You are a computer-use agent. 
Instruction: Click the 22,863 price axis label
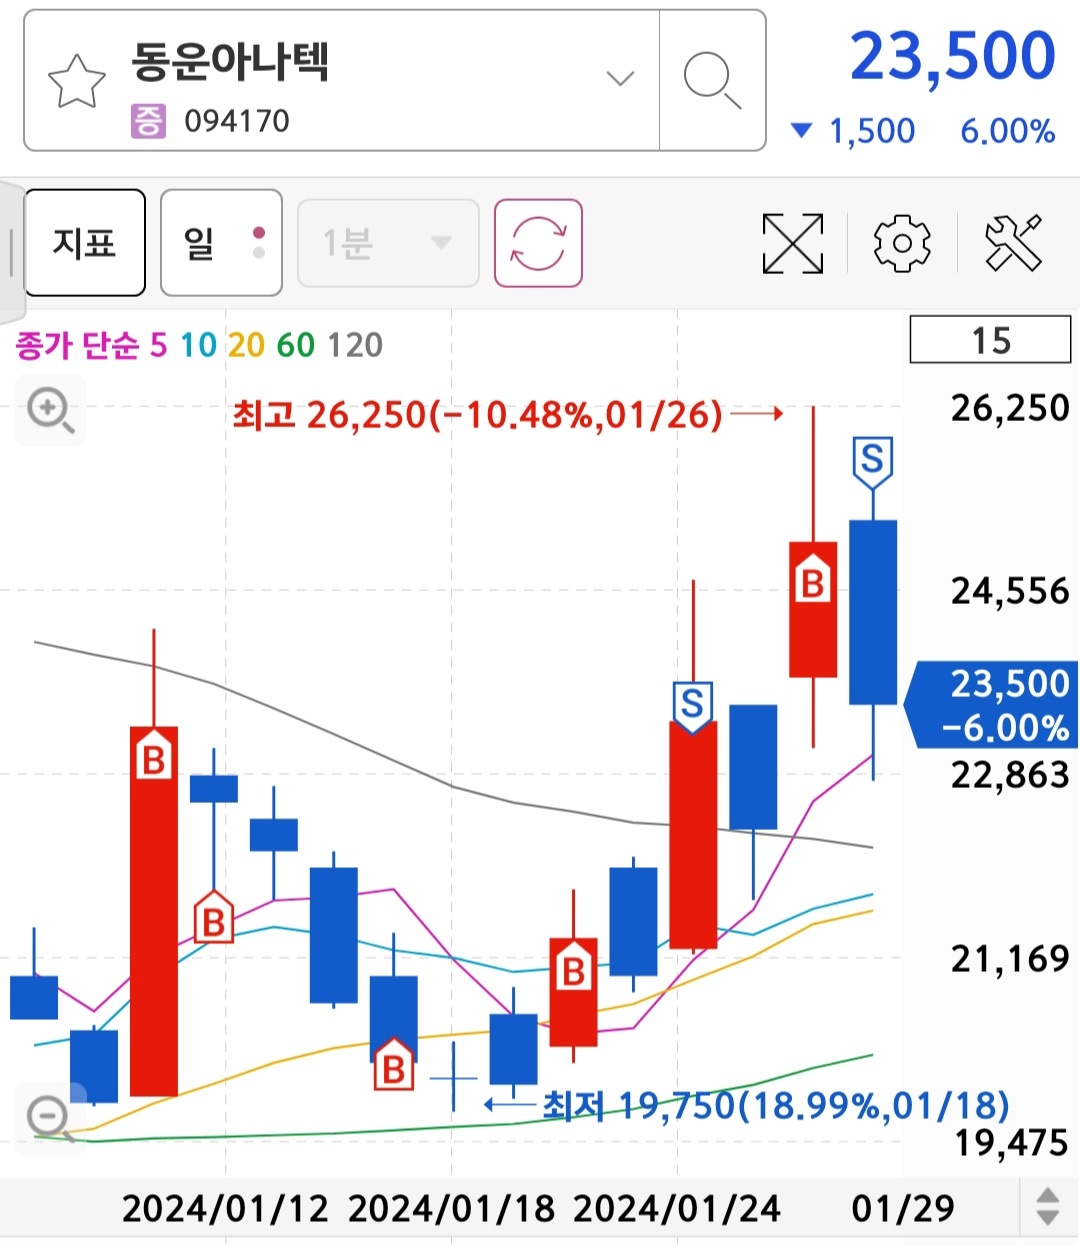pyautogui.click(x=1010, y=774)
